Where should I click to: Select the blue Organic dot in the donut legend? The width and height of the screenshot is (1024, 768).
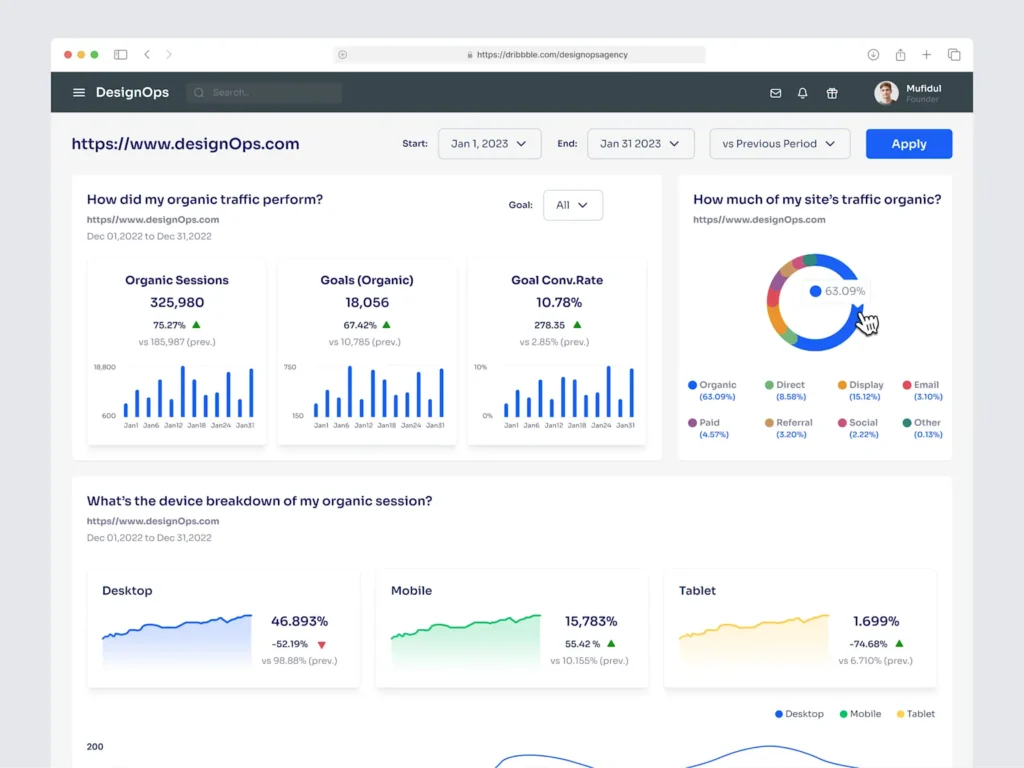(694, 385)
